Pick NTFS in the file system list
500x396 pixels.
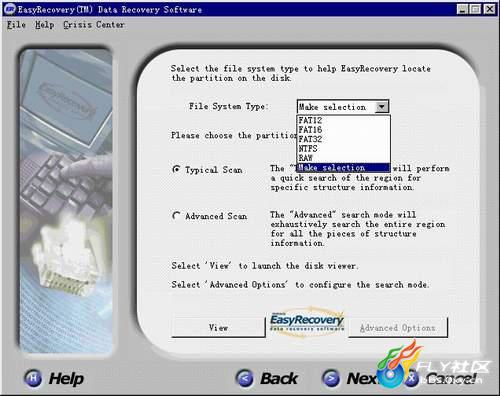[344, 148]
